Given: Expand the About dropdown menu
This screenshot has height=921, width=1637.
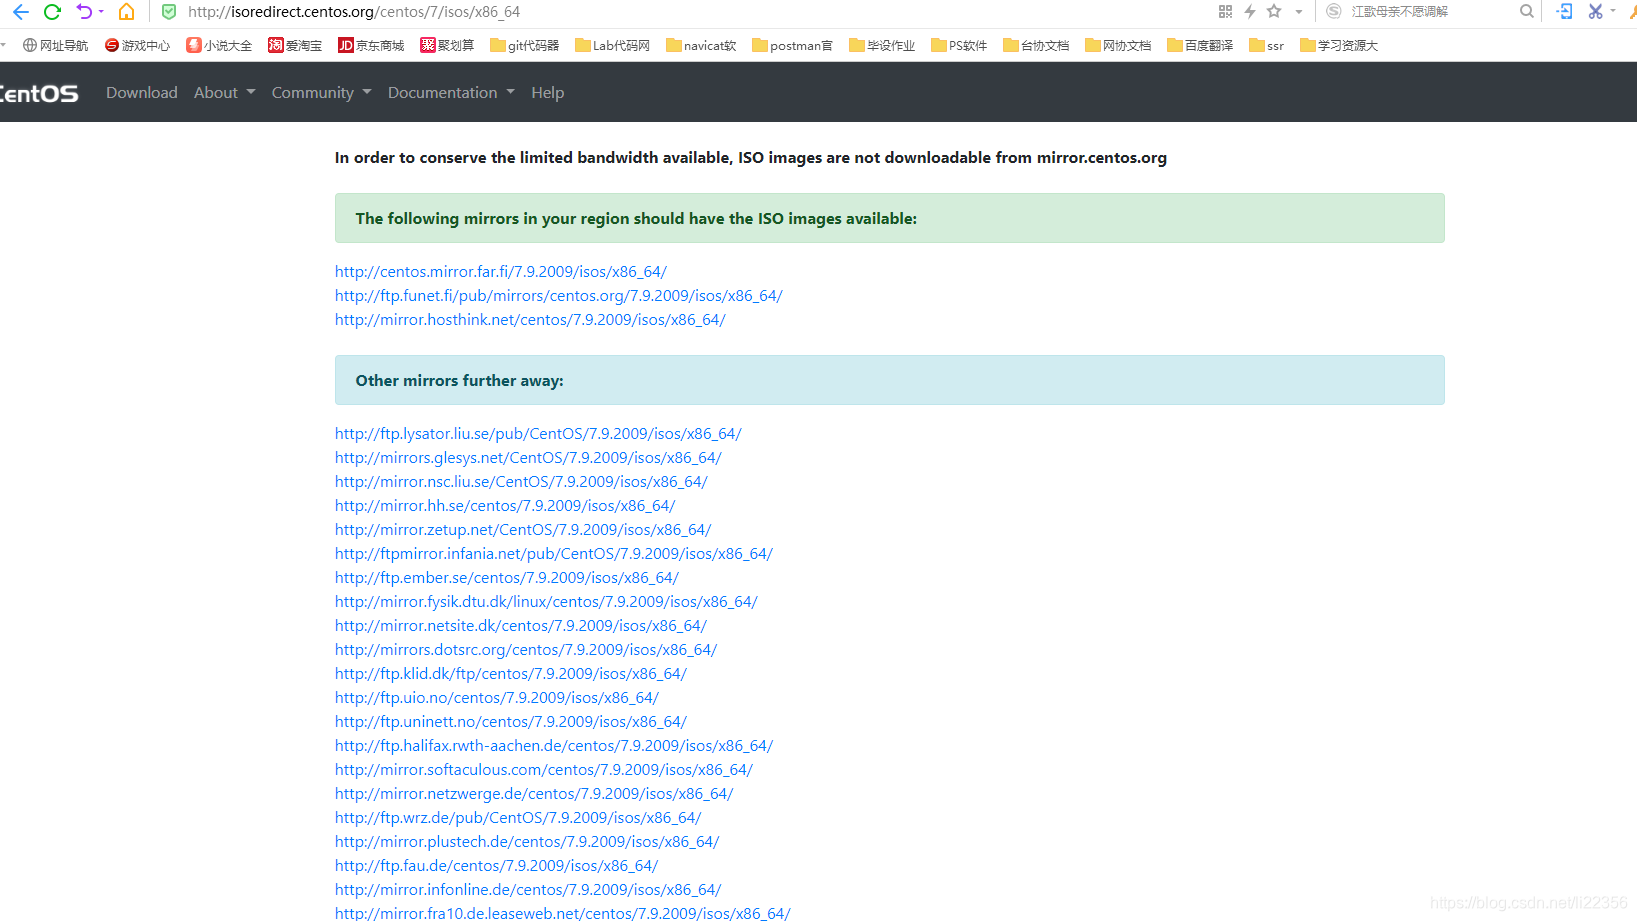Looking at the screenshot, I should pyautogui.click(x=225, y=92).
